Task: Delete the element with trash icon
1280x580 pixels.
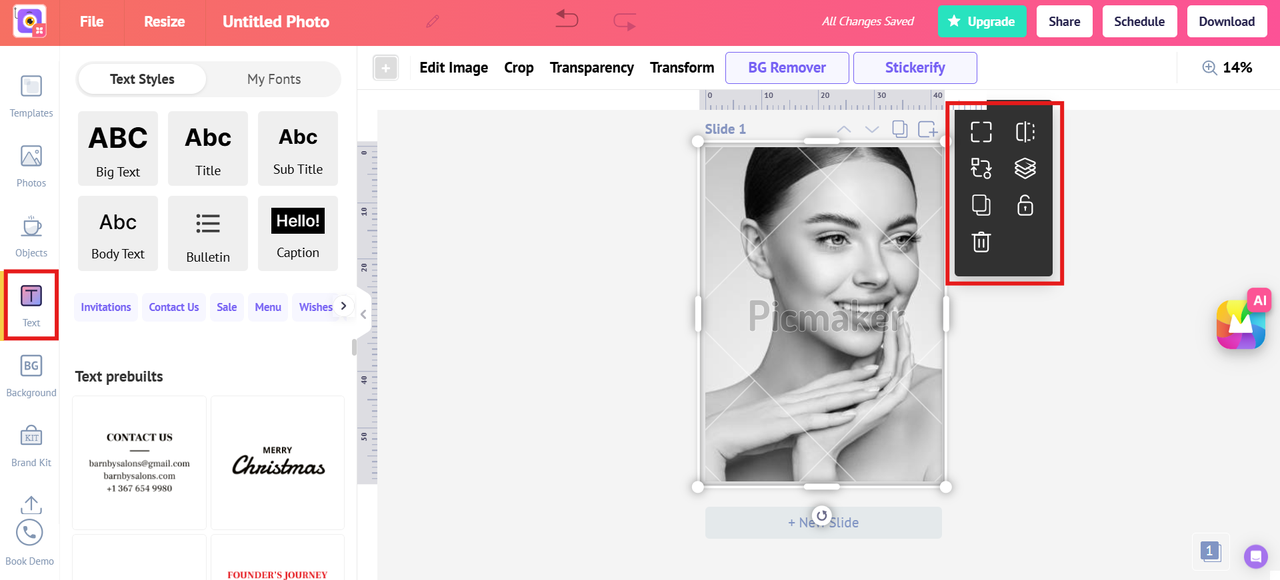Action: pos(981,241)
